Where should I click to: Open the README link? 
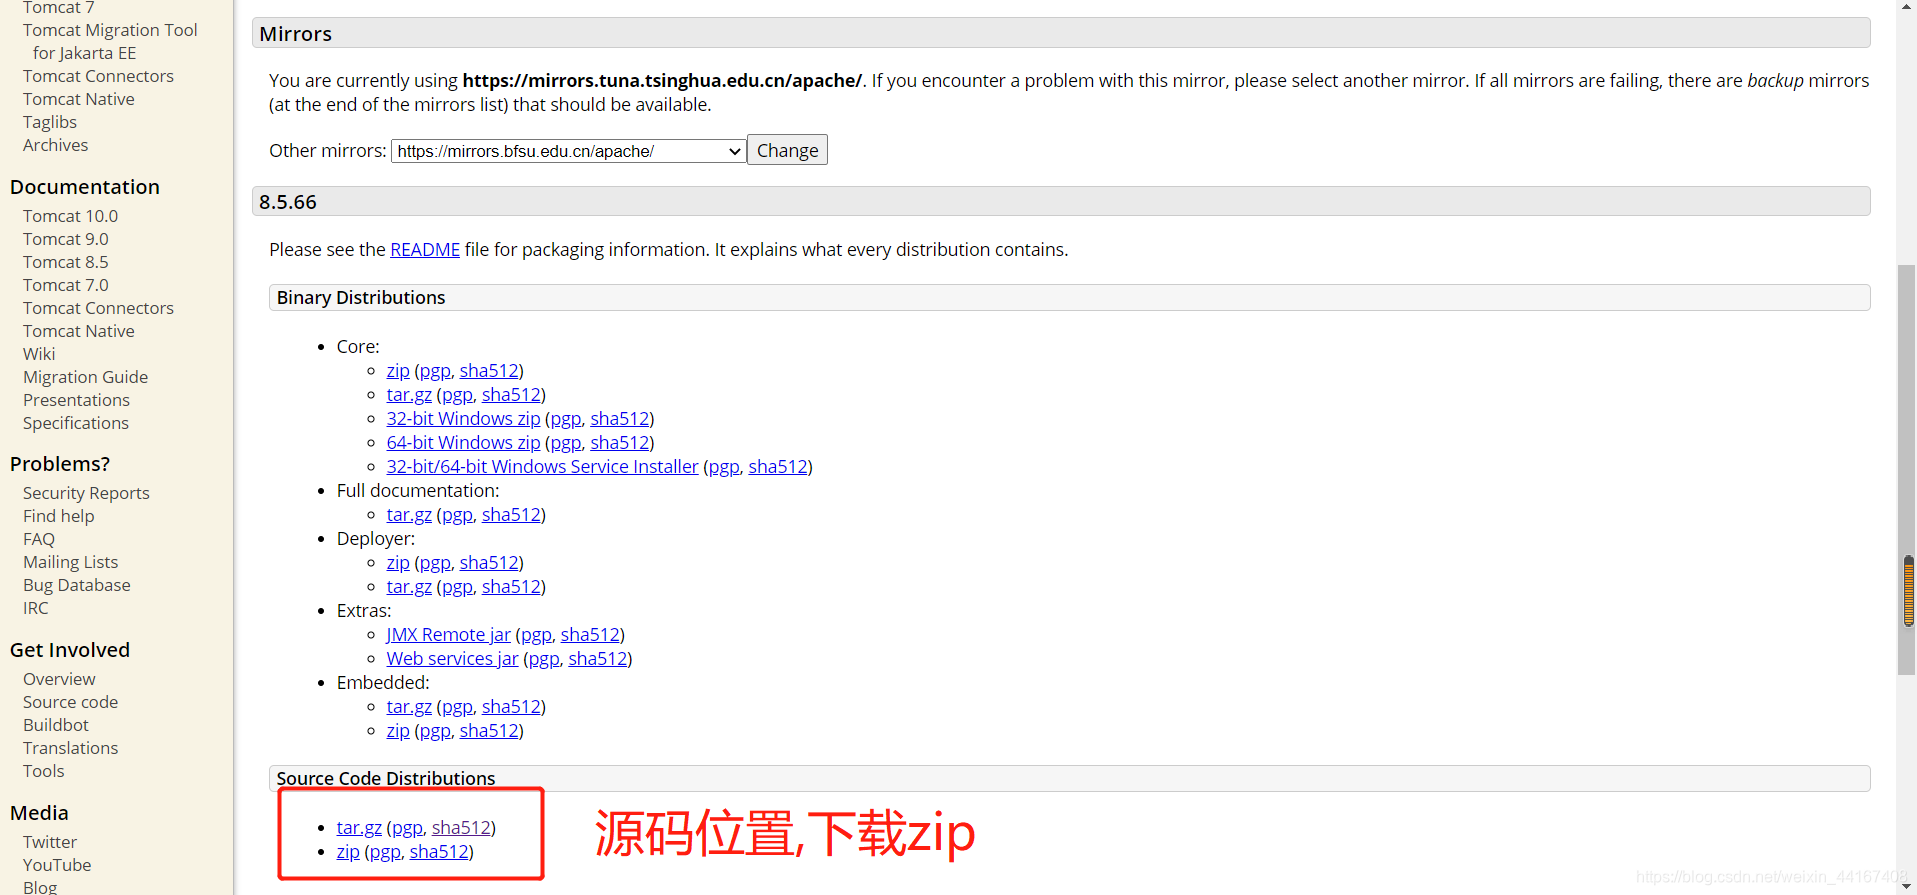425,249
